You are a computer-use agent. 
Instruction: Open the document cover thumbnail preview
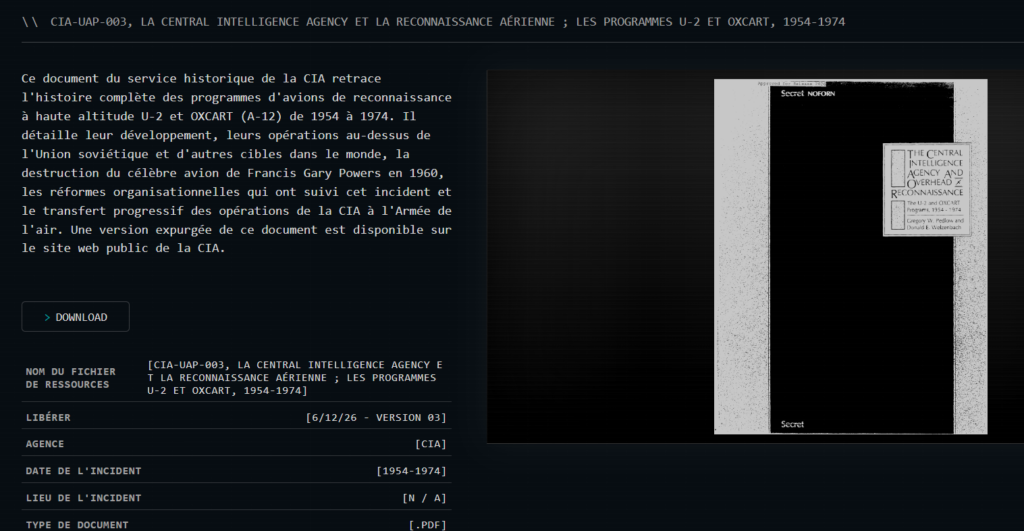tap(850, 257)
